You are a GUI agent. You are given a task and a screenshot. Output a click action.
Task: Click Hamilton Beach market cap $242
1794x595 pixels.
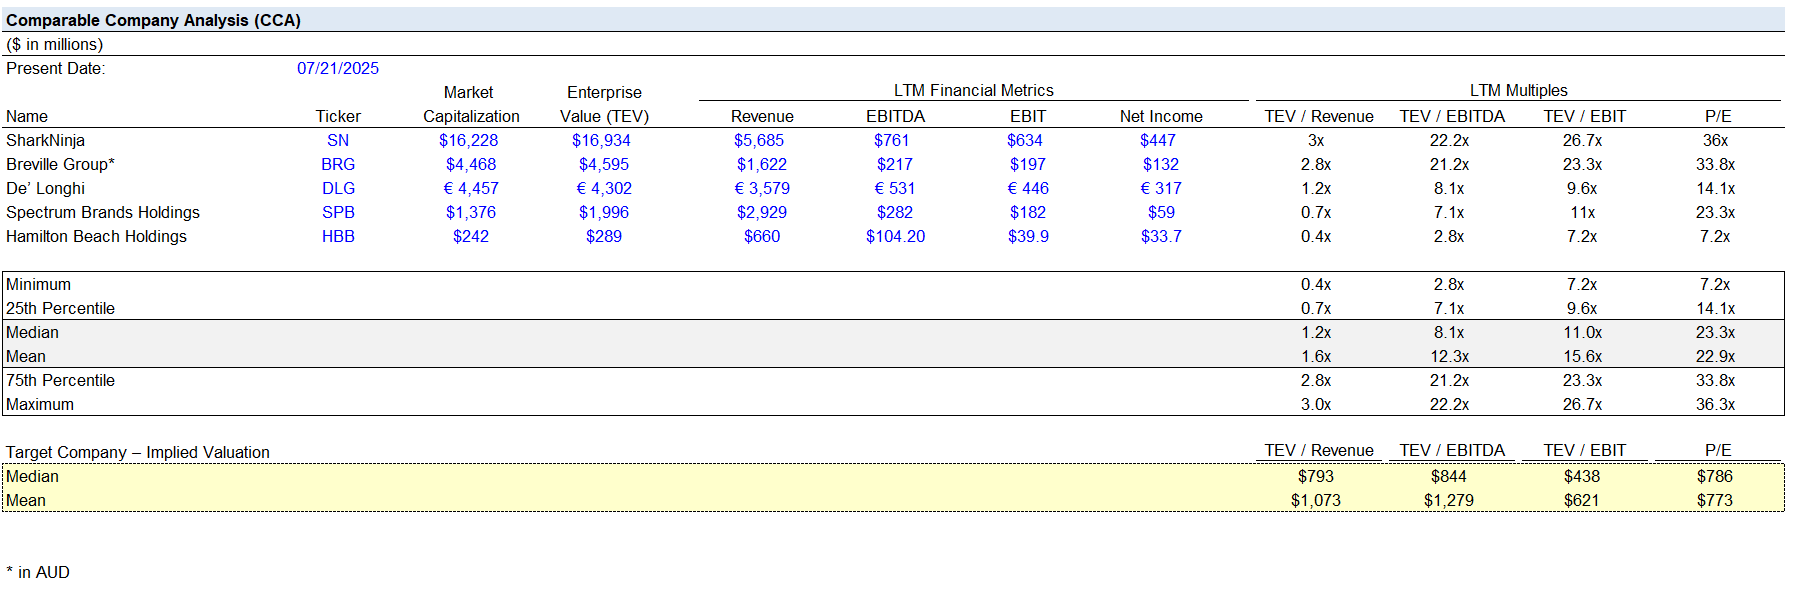[471, 236]
